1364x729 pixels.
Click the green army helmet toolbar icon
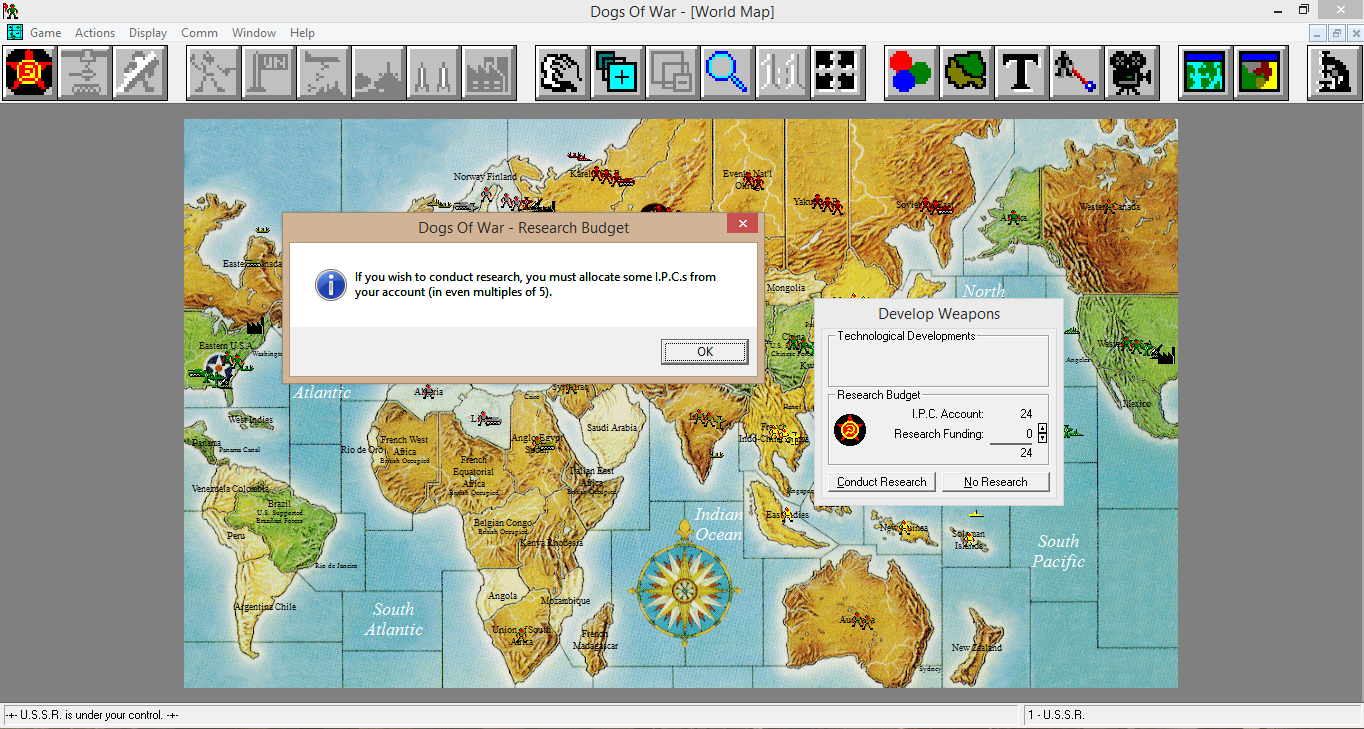click(966, 73)
